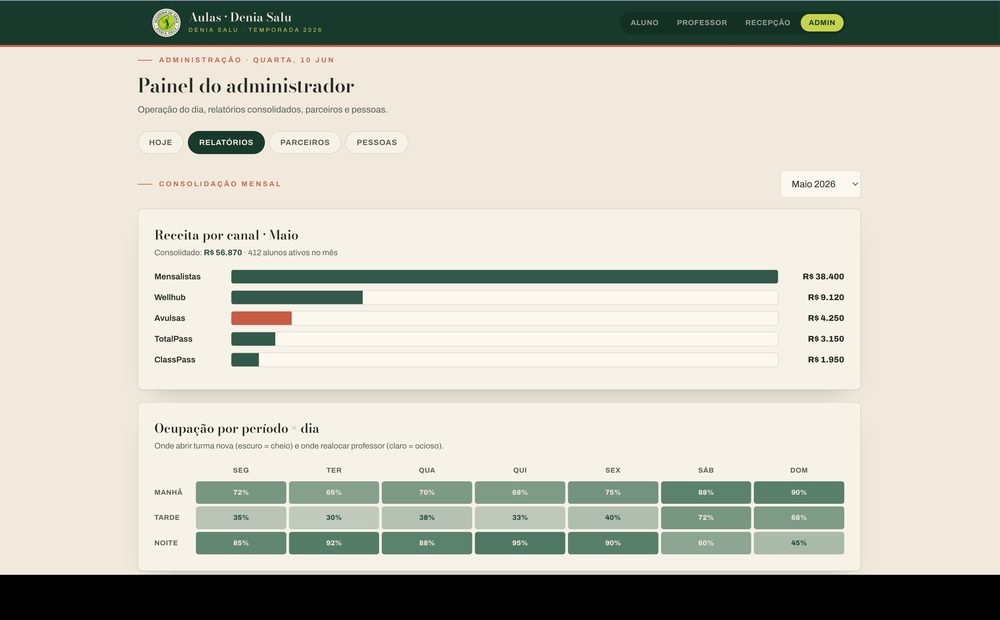Click the Sáb Manhã 88% cell
1000x620 pixels.
point(705,492)
